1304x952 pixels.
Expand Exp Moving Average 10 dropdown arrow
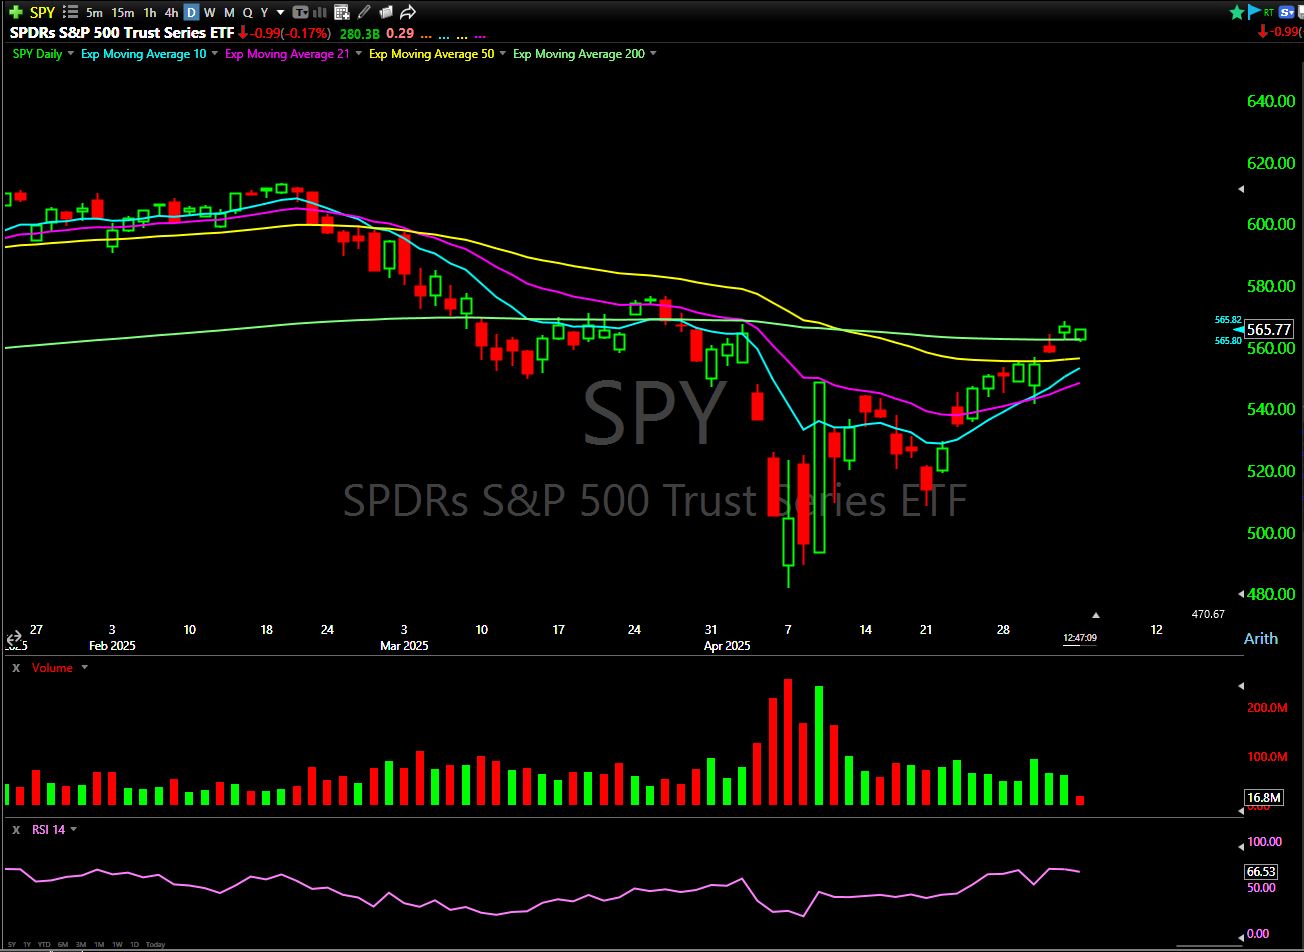pos(215,54)
